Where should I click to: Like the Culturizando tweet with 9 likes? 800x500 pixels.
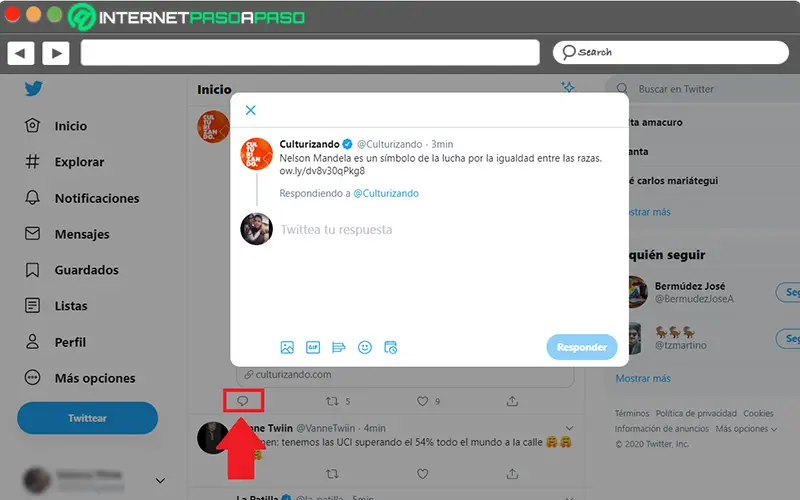tap(422, 402)
